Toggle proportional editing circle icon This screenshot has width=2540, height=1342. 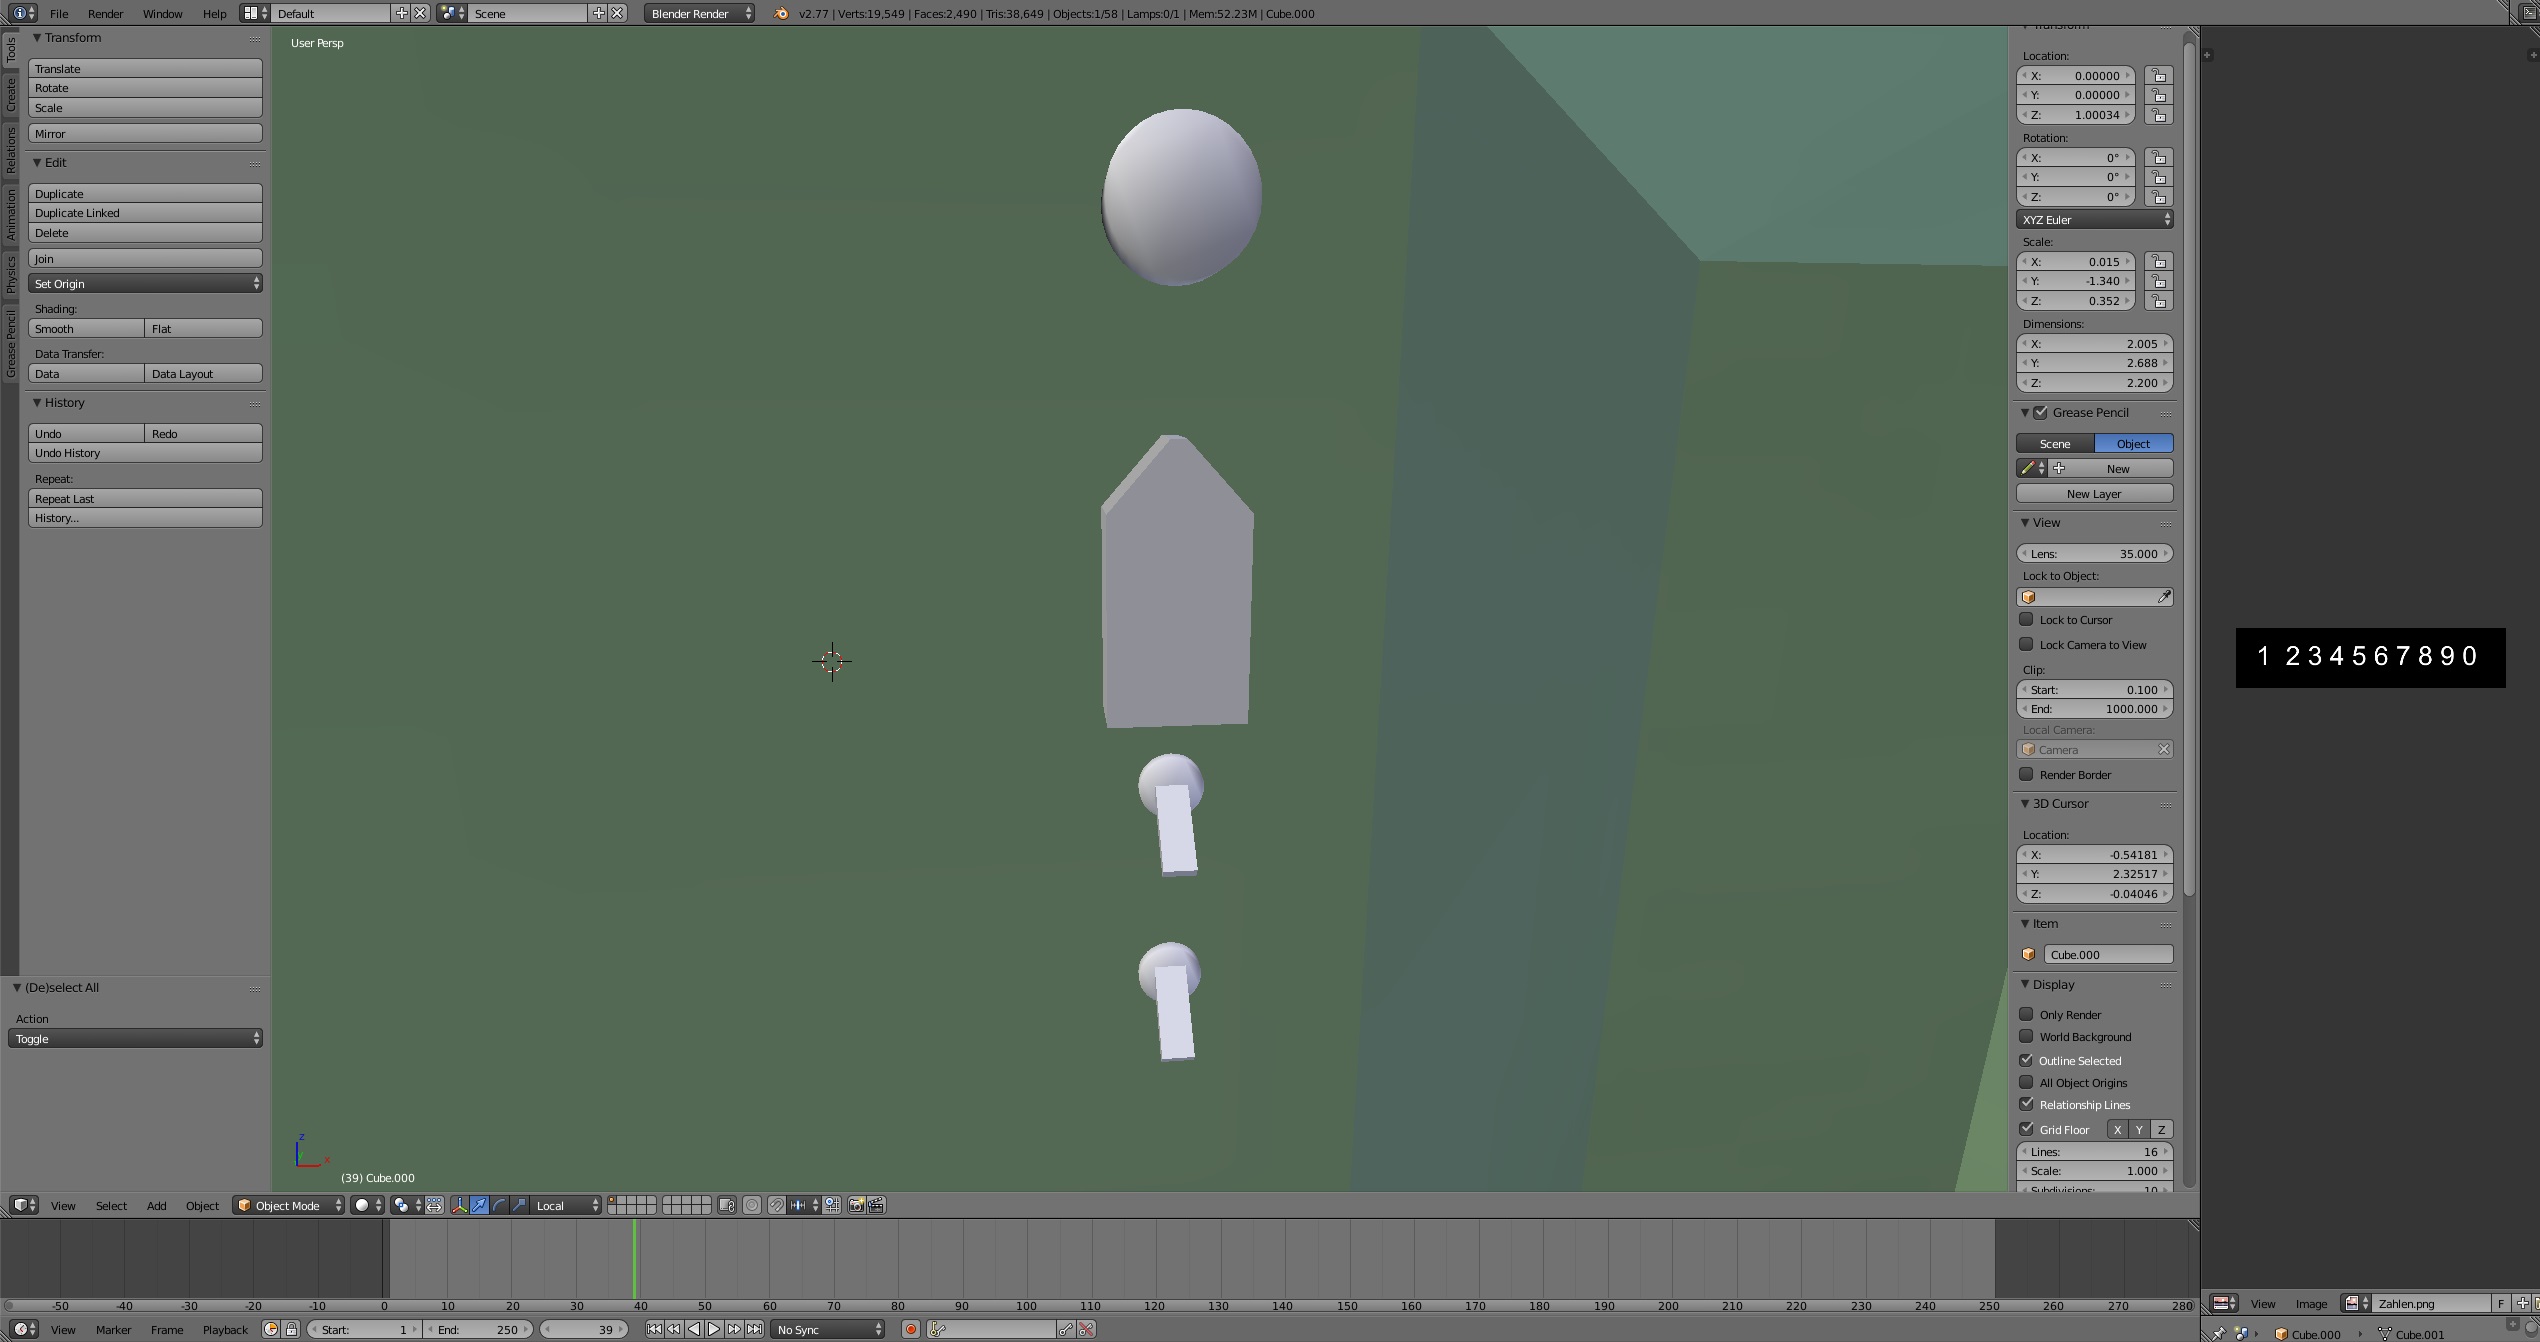(x=752, y=1205)
